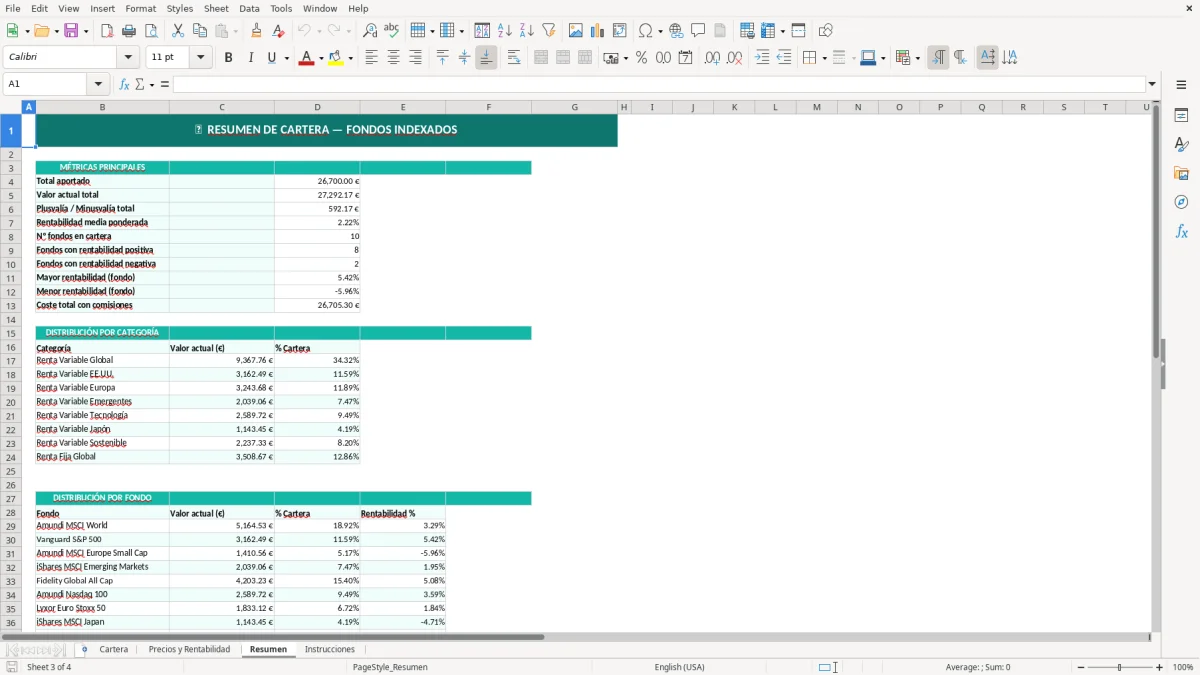Align cell text left
The width and height of the screenshot is (1200, 675).
(x=371, y=58)
